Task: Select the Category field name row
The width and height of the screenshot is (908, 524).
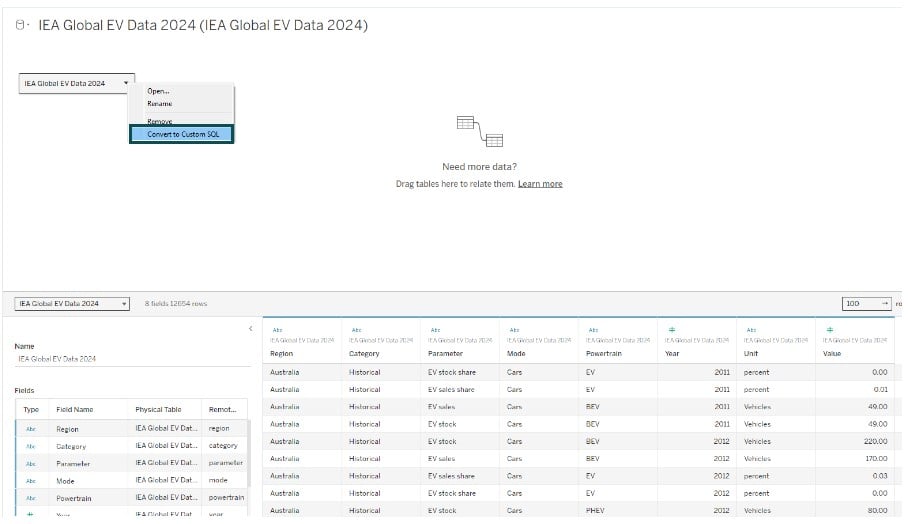Action: 71,446
